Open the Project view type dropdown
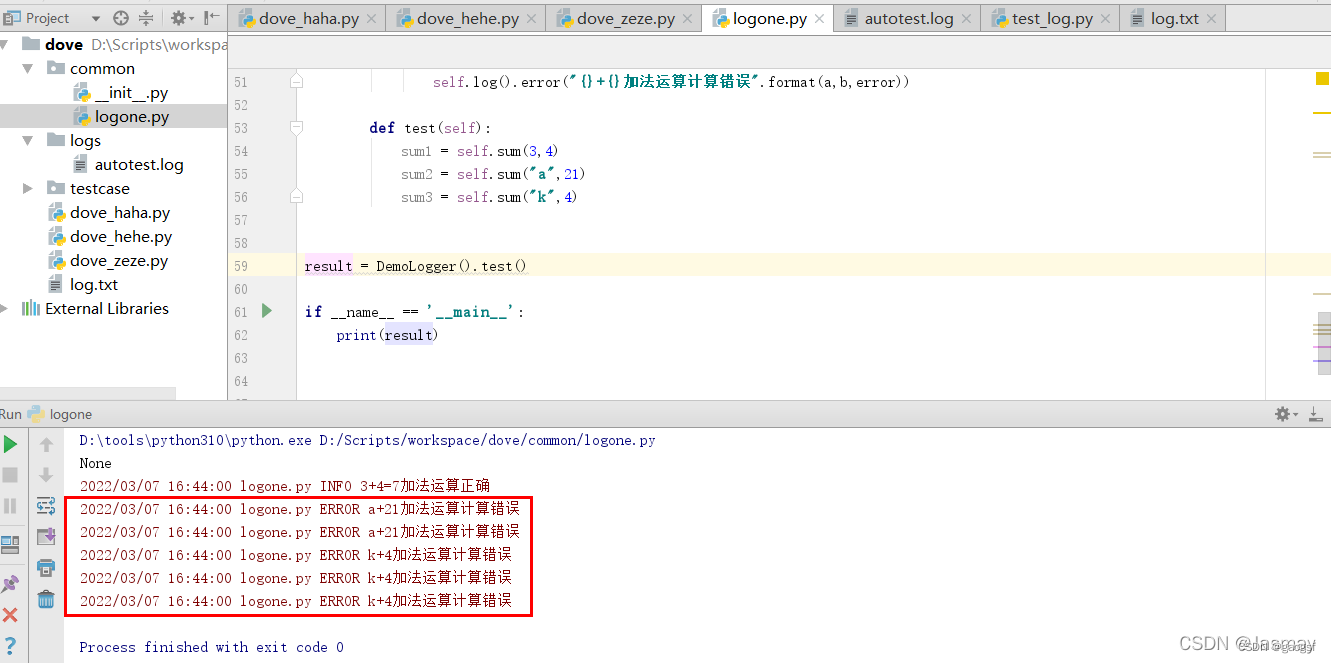The width and height of the screenshot is (1331, 663). pos(96,18)
